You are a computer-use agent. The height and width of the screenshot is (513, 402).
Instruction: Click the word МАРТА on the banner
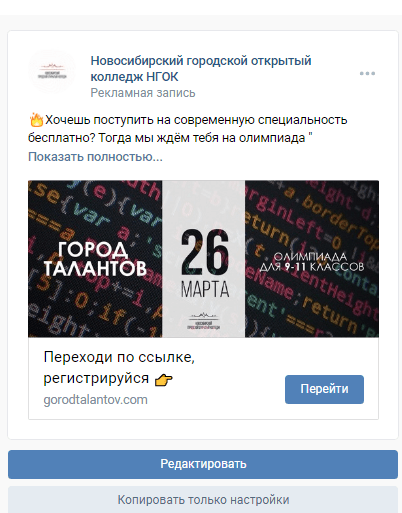click(205, 289)
